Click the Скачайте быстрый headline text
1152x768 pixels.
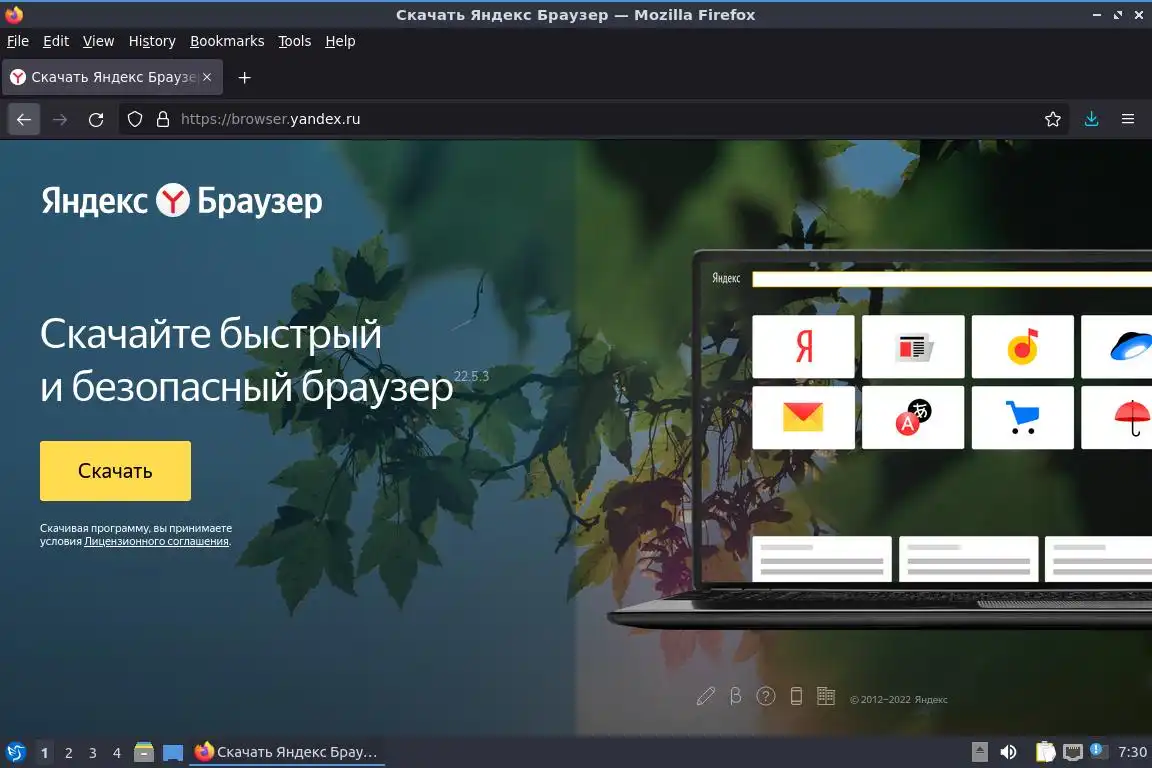click(x=211, y=335)
